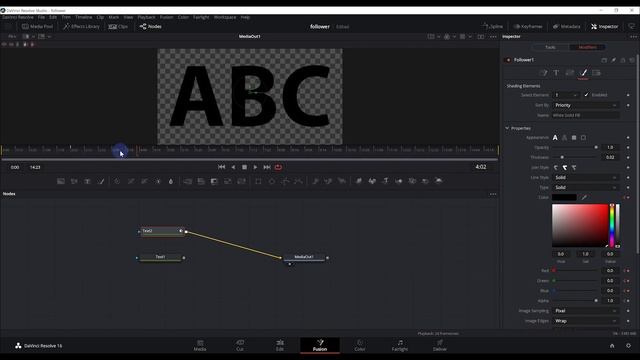Viewport: 640px width, 360px height.
Task: Add an Ellipse mask from the toolbar
Action: [271, 181]
